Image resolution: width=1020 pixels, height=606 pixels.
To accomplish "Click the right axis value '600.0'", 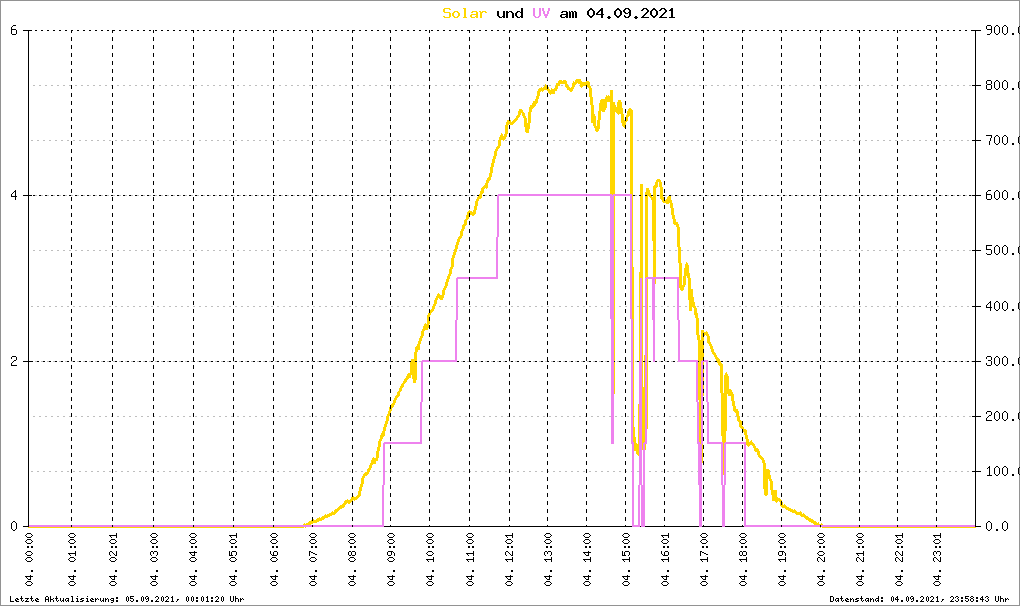I will (1002, 196).
